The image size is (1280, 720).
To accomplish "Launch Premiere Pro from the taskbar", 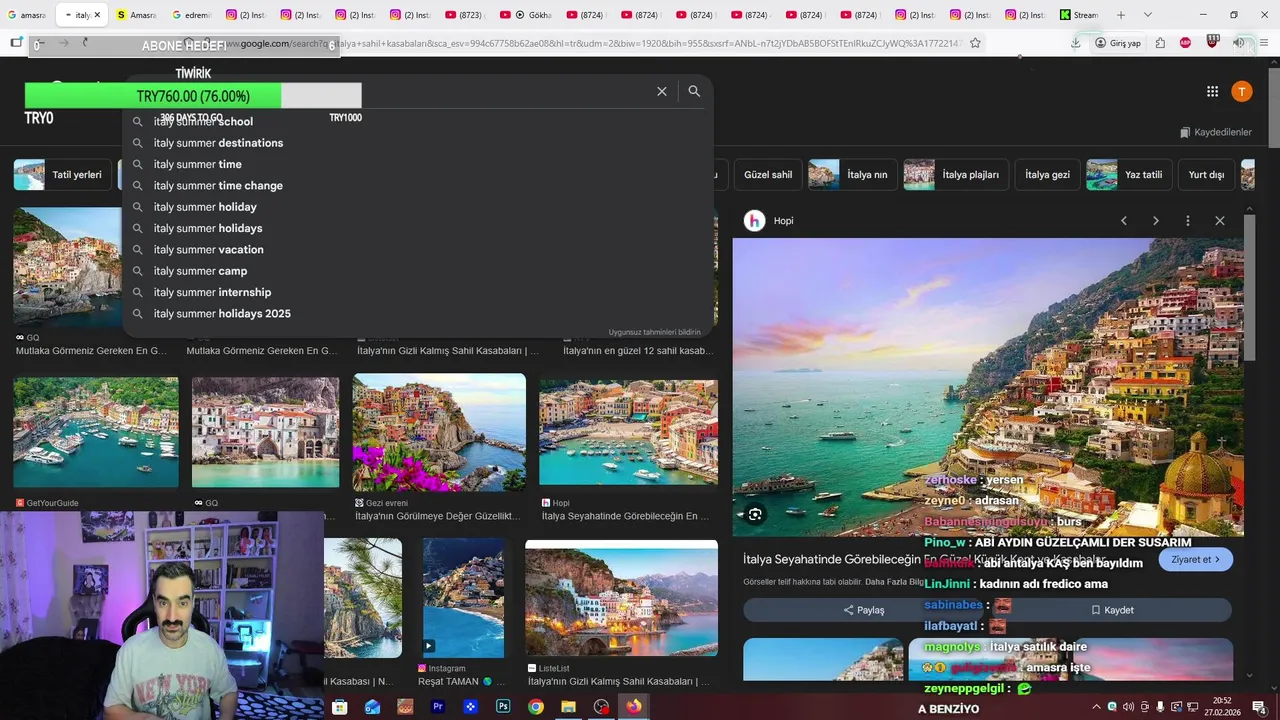I will 438,707.
